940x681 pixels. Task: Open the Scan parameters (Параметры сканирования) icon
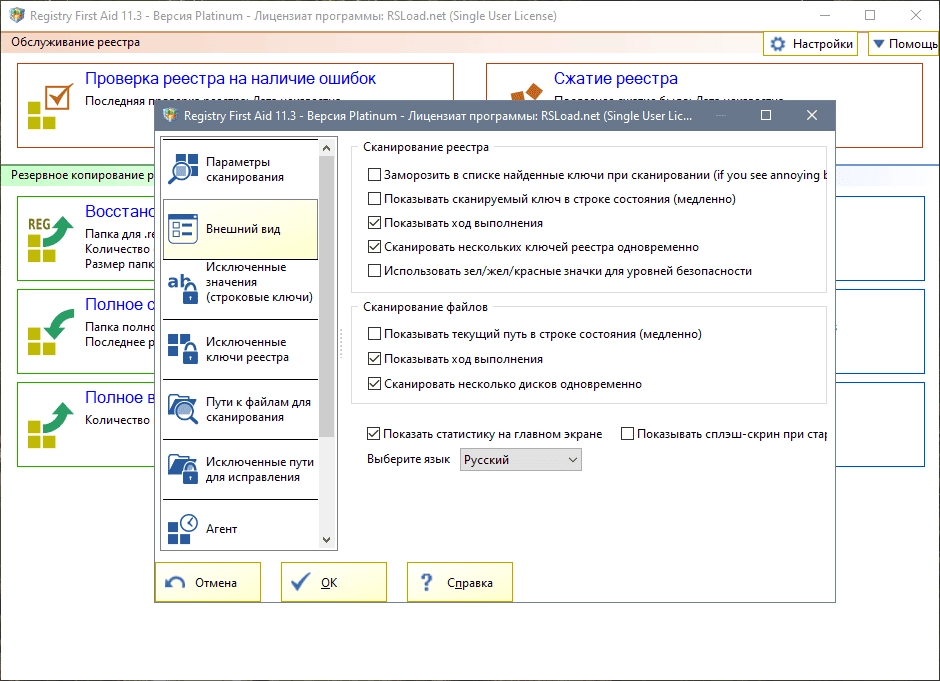[x=183, y=169]
